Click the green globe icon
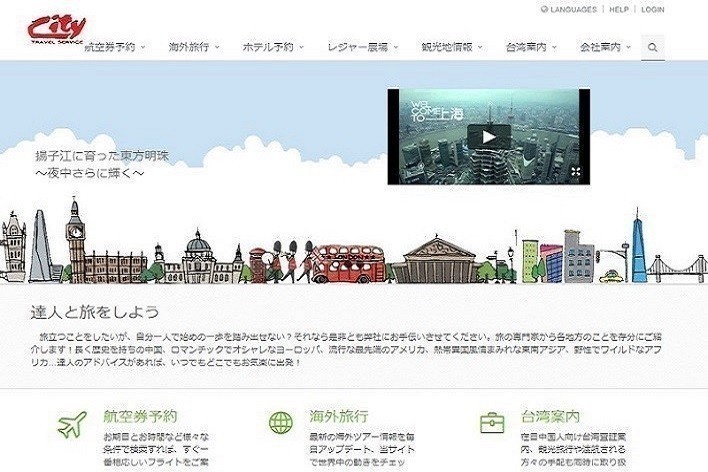 281,423
